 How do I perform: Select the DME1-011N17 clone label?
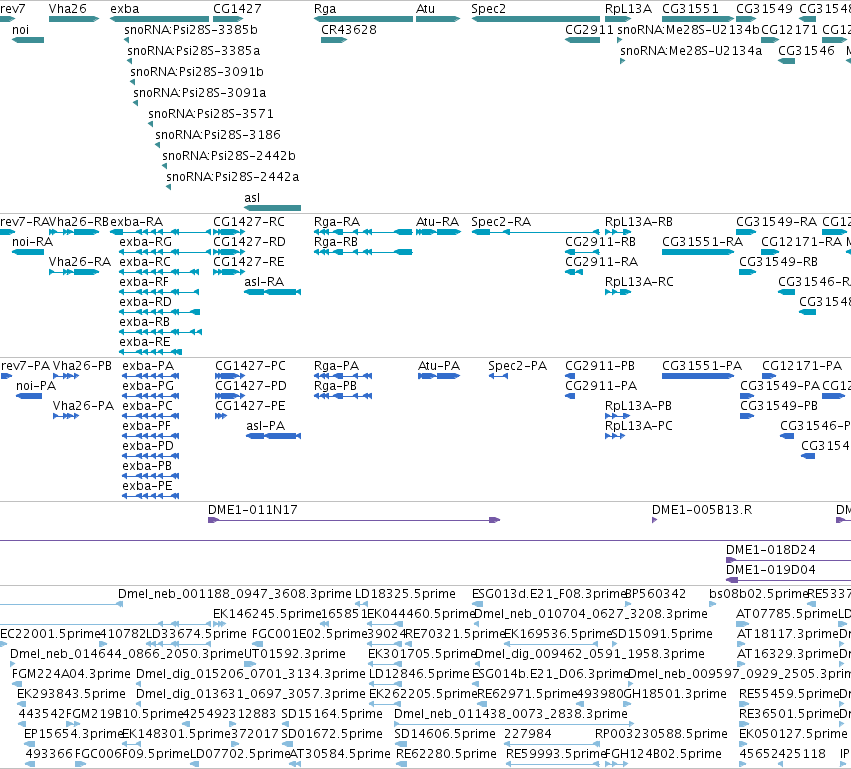253,510
